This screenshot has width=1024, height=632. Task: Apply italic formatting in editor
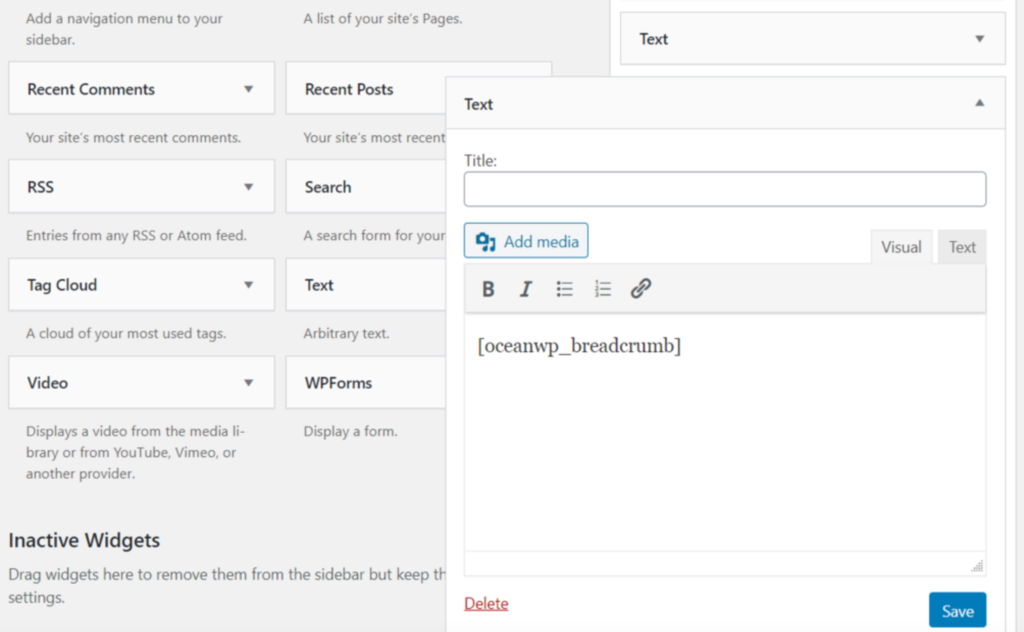(526, 290)
